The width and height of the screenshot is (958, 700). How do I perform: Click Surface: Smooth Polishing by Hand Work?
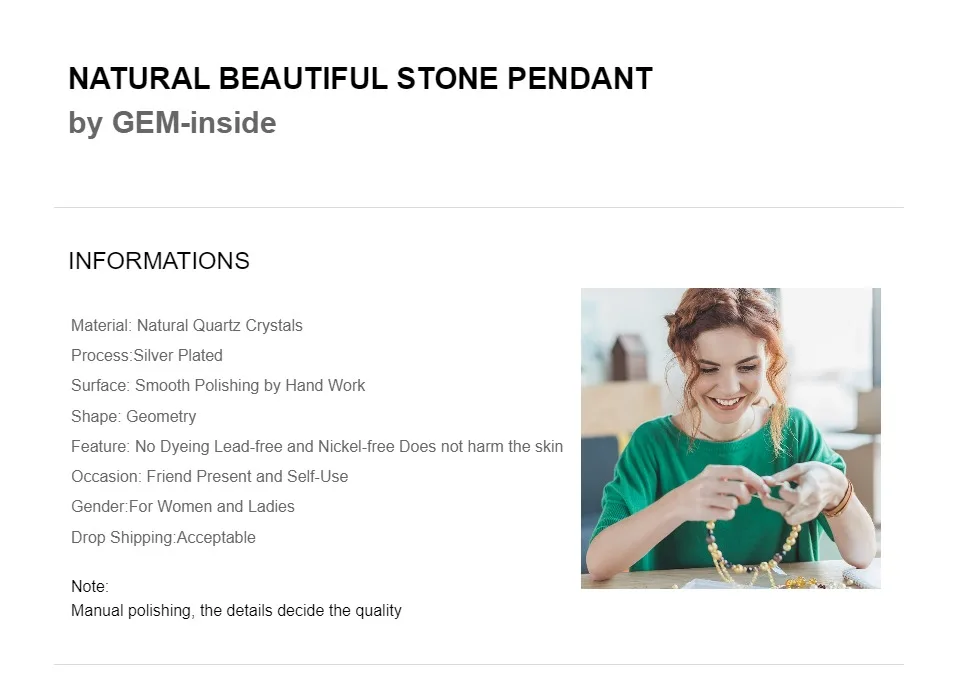(x=218, y=385)
